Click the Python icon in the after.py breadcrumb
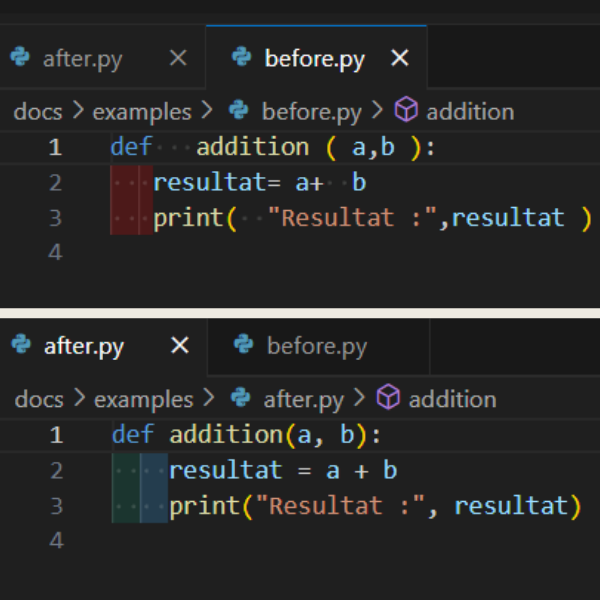The image size is (600, 600). [x=240, y=398]
